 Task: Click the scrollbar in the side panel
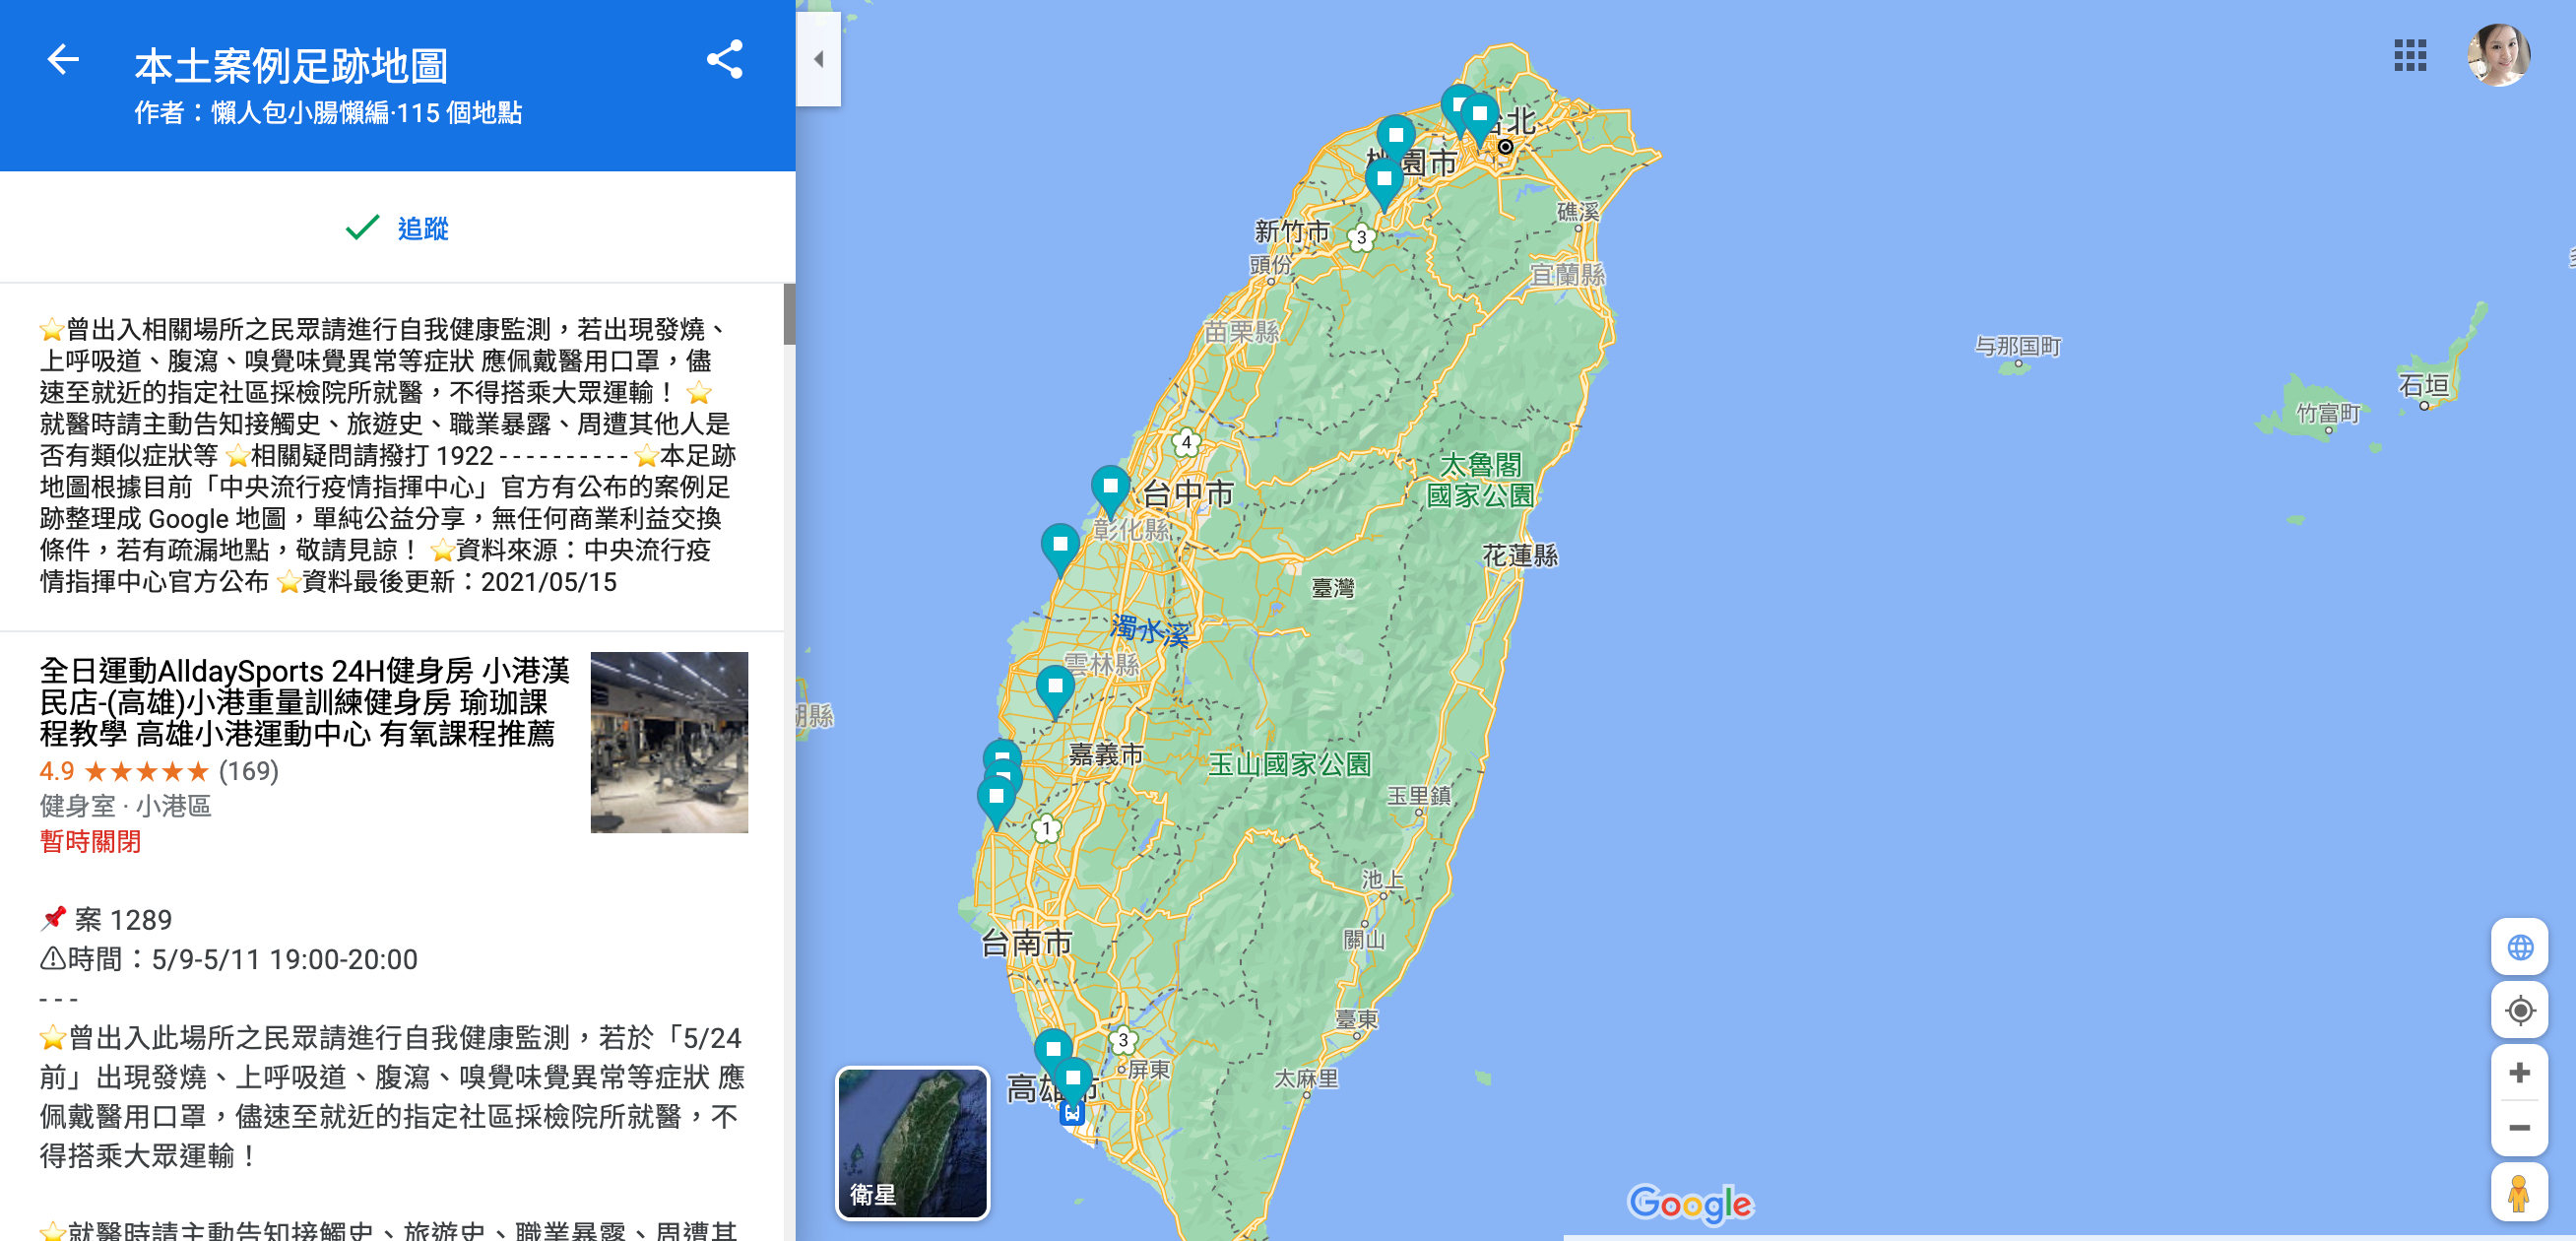(789, 314)
